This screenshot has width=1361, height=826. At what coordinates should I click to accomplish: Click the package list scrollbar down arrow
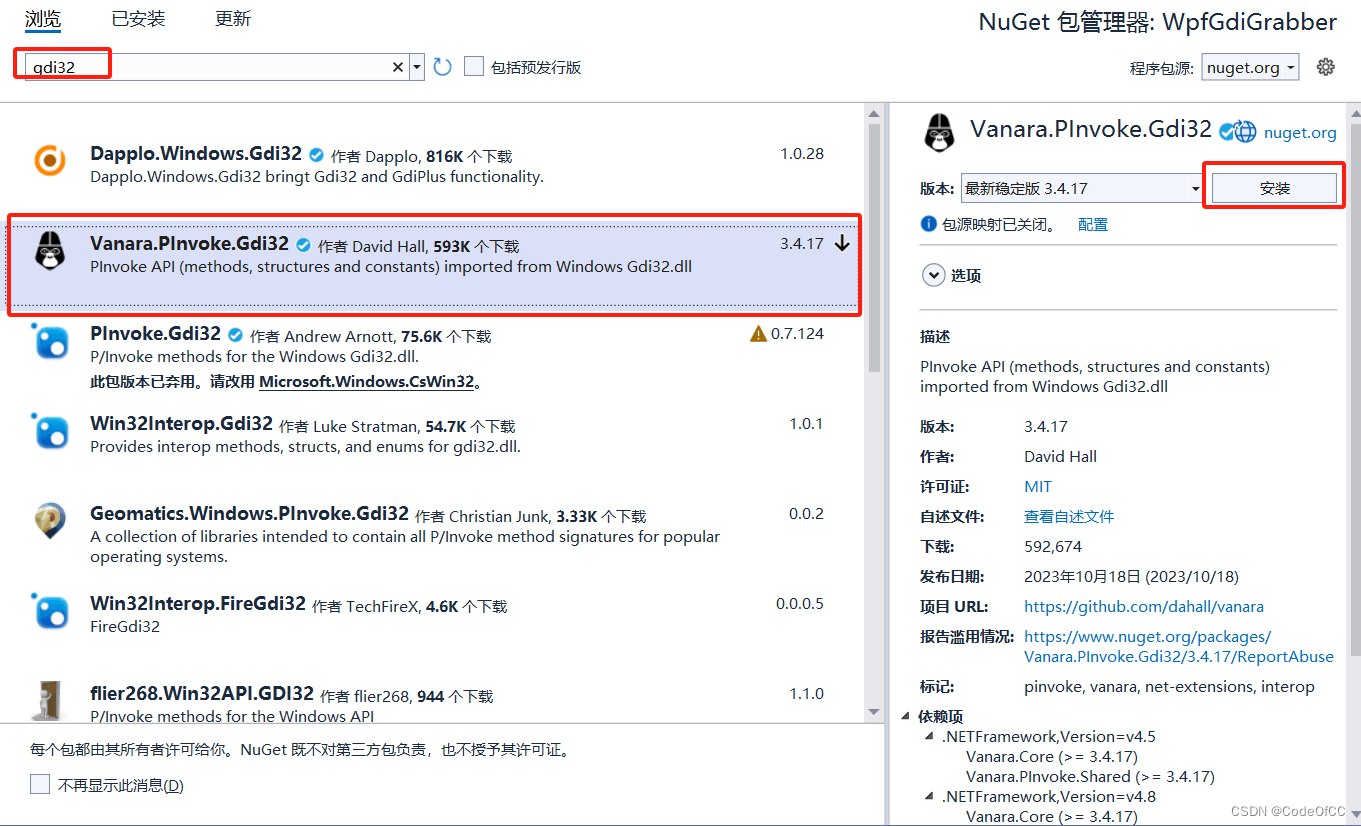pos(875,713)
